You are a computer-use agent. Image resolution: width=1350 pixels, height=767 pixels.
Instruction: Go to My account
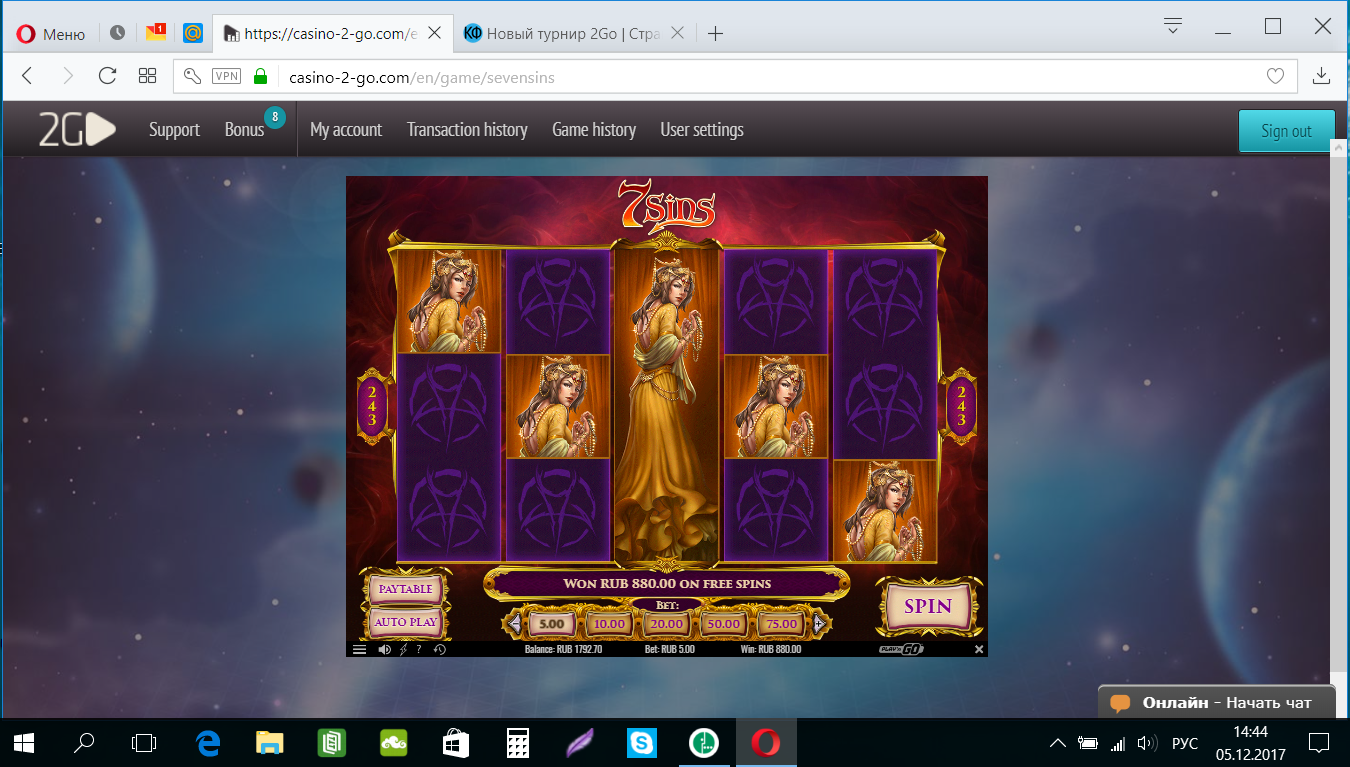point(346,130)
